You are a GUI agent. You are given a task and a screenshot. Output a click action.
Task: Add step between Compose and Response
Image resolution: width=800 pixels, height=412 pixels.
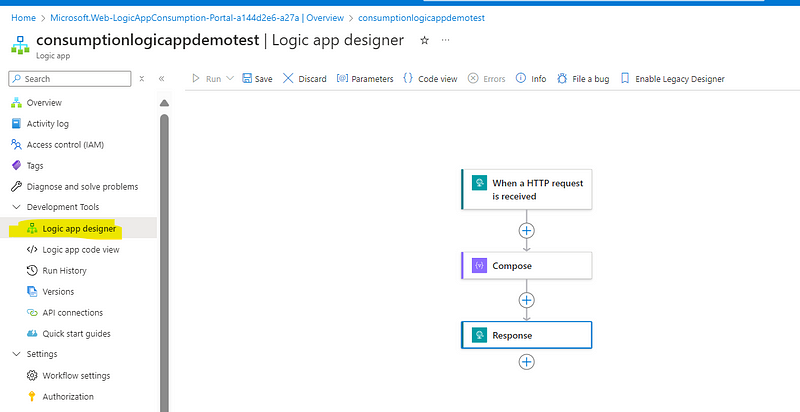coord(527,300)
